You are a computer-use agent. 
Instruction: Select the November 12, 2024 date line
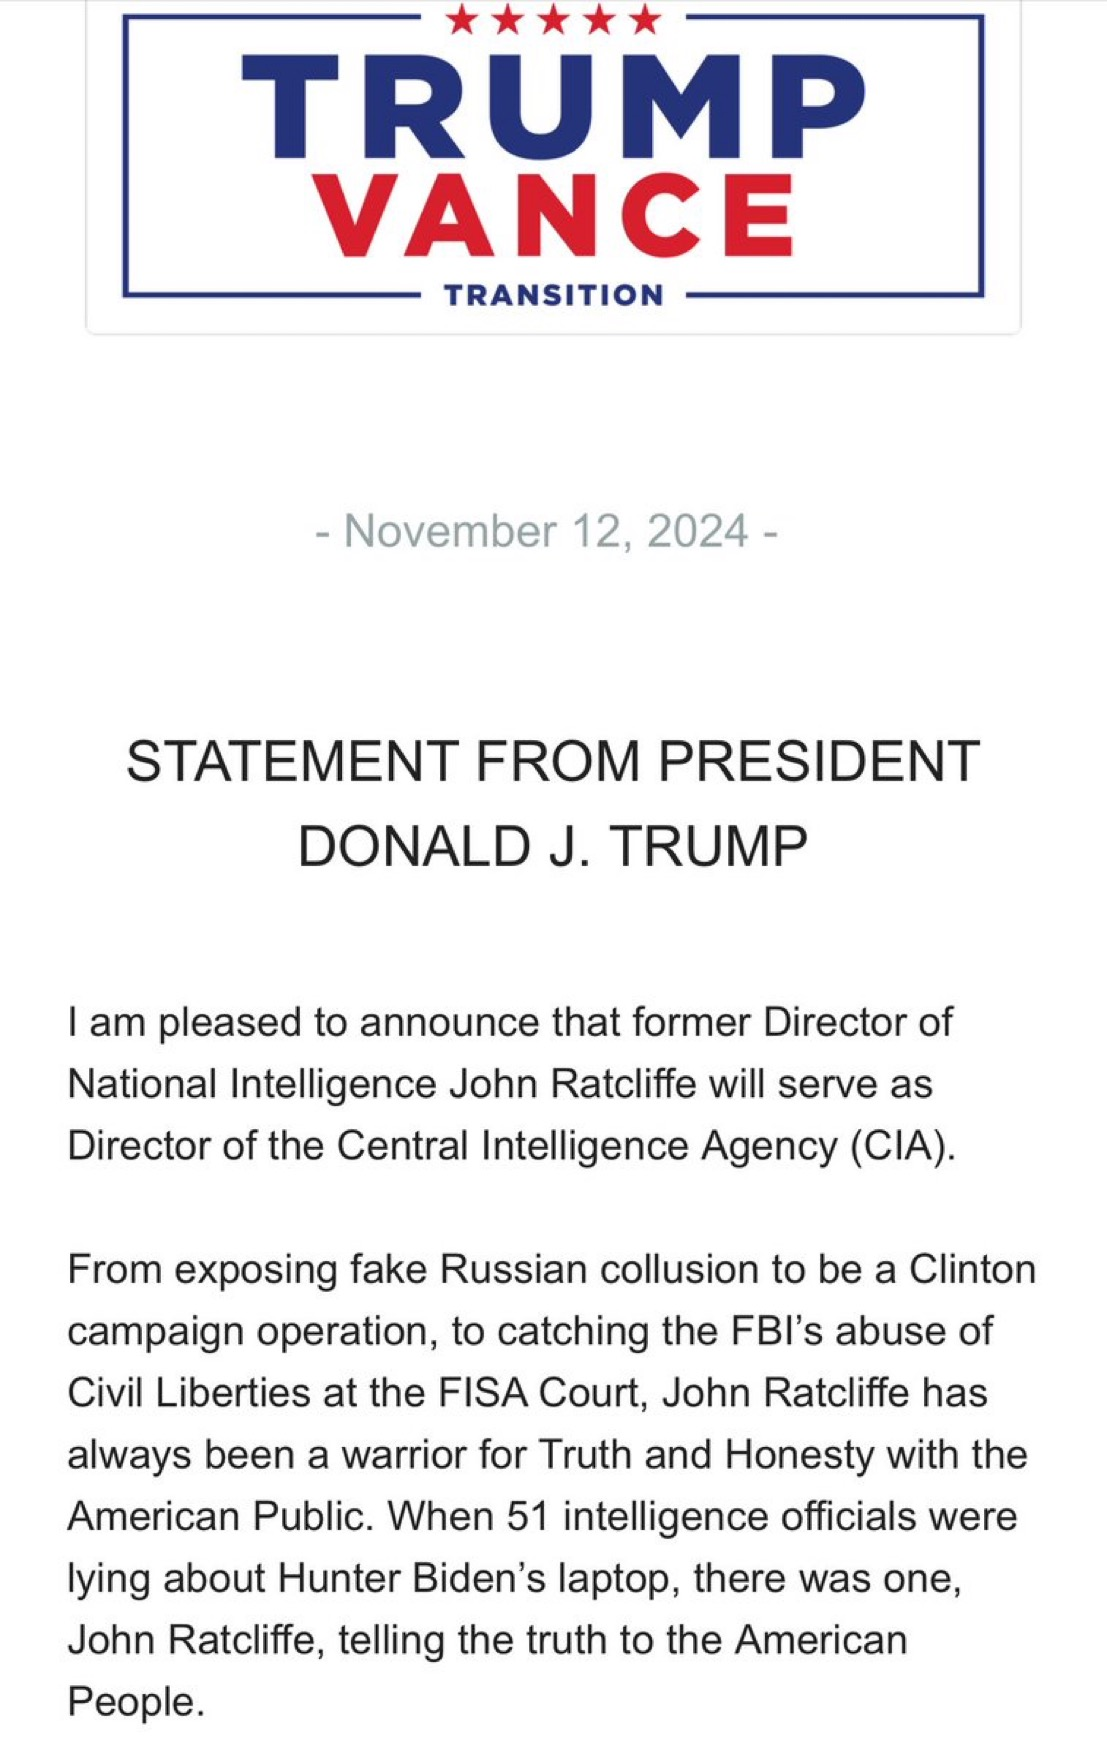pos(546,531)
